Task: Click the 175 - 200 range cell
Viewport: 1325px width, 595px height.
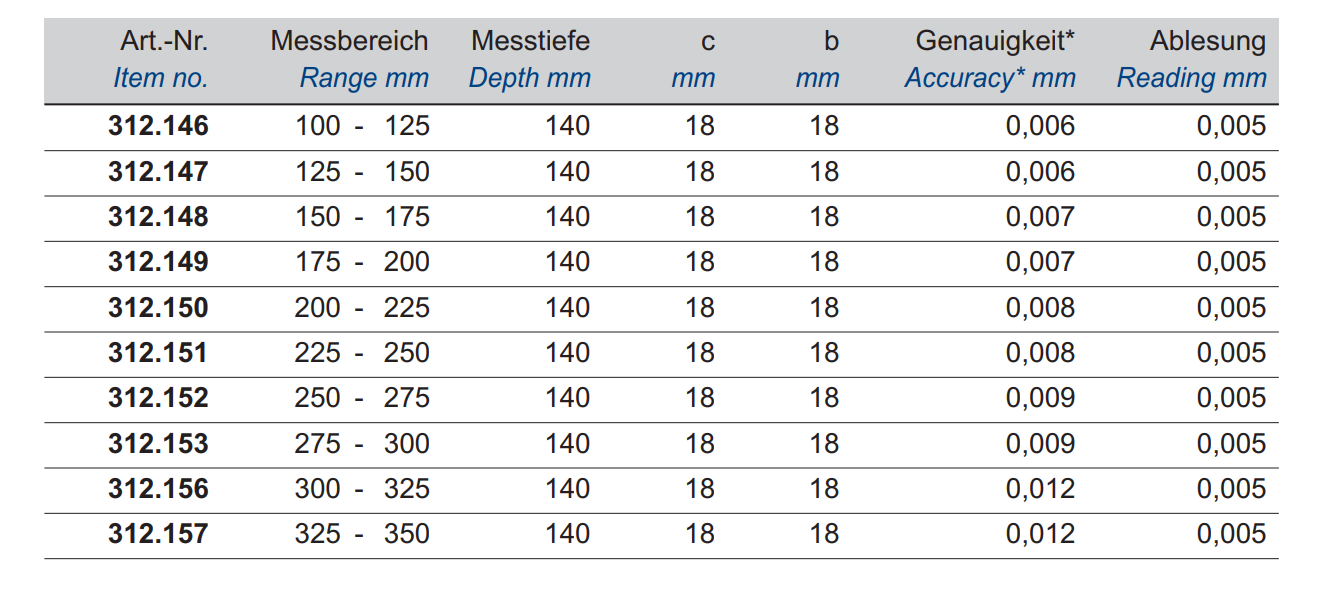Action: [362, 262]
